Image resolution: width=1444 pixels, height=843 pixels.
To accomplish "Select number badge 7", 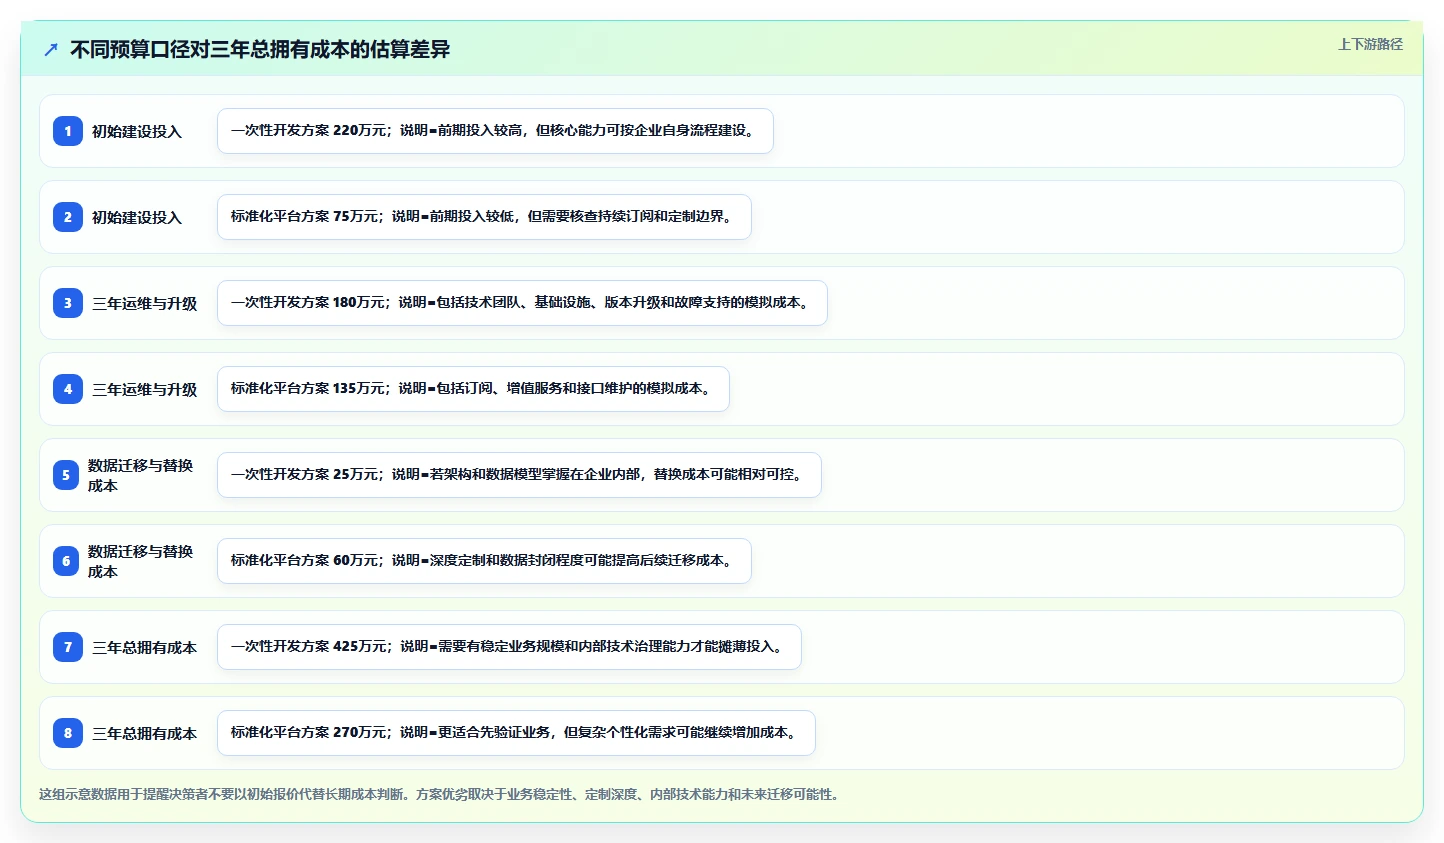I will click(68, 647).
